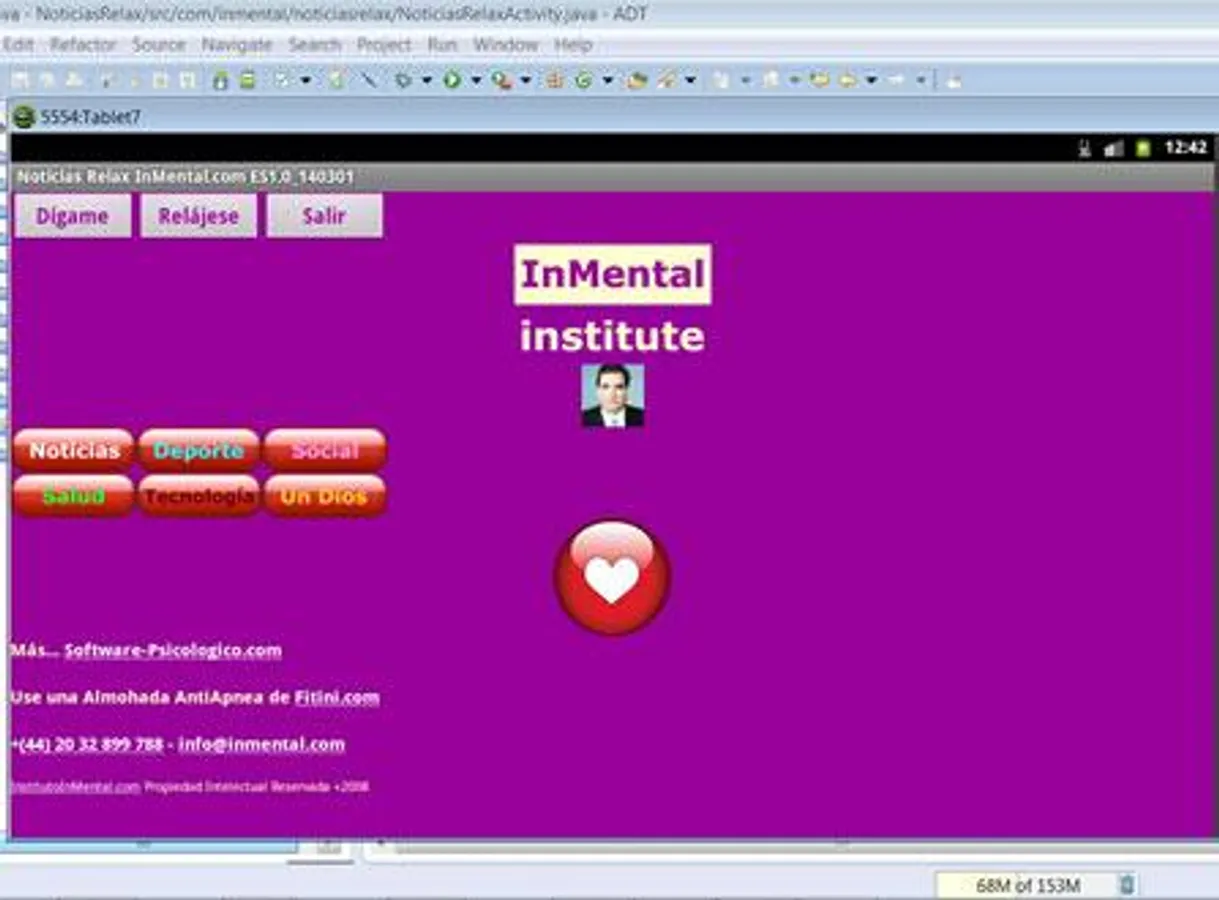Click the green New Java Class icon
Image resolution: width=1219 pixels, height=900 pixels.
coord(583,80)
